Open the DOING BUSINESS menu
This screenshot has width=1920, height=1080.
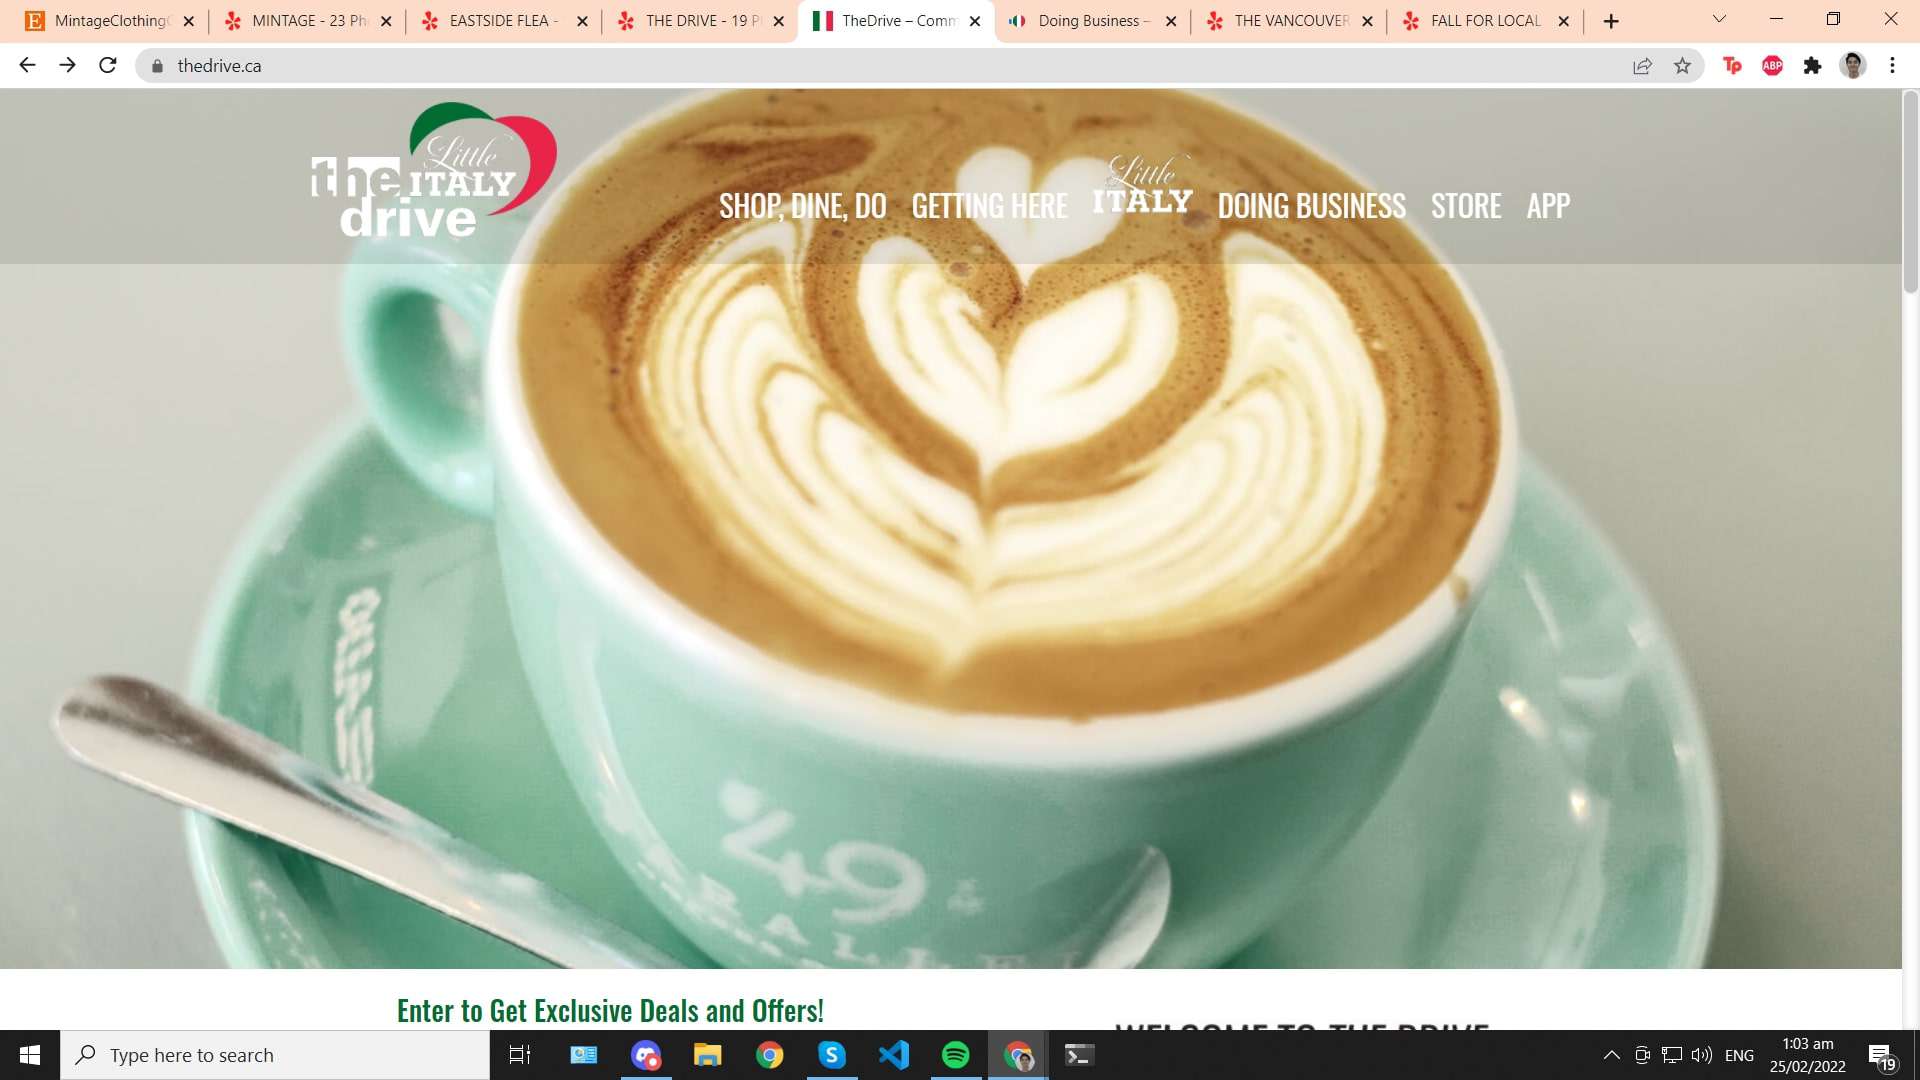tap(1311, 206)
